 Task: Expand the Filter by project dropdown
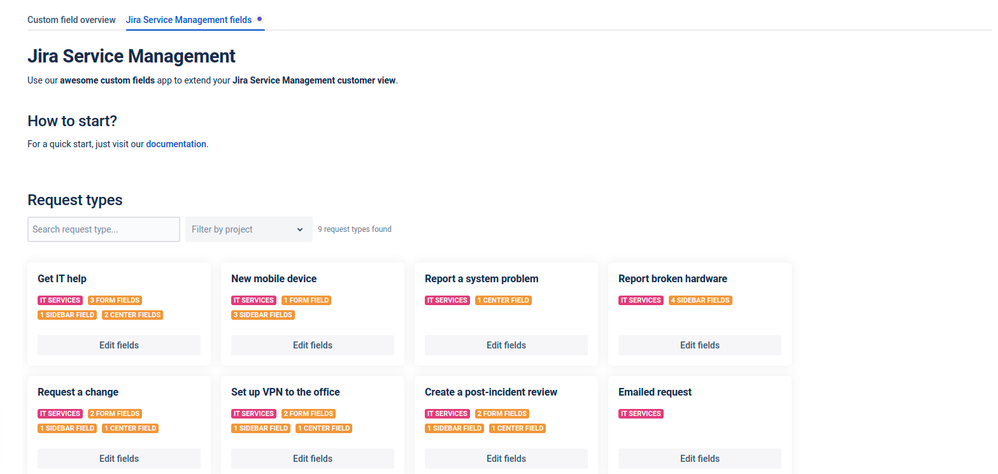249,229
